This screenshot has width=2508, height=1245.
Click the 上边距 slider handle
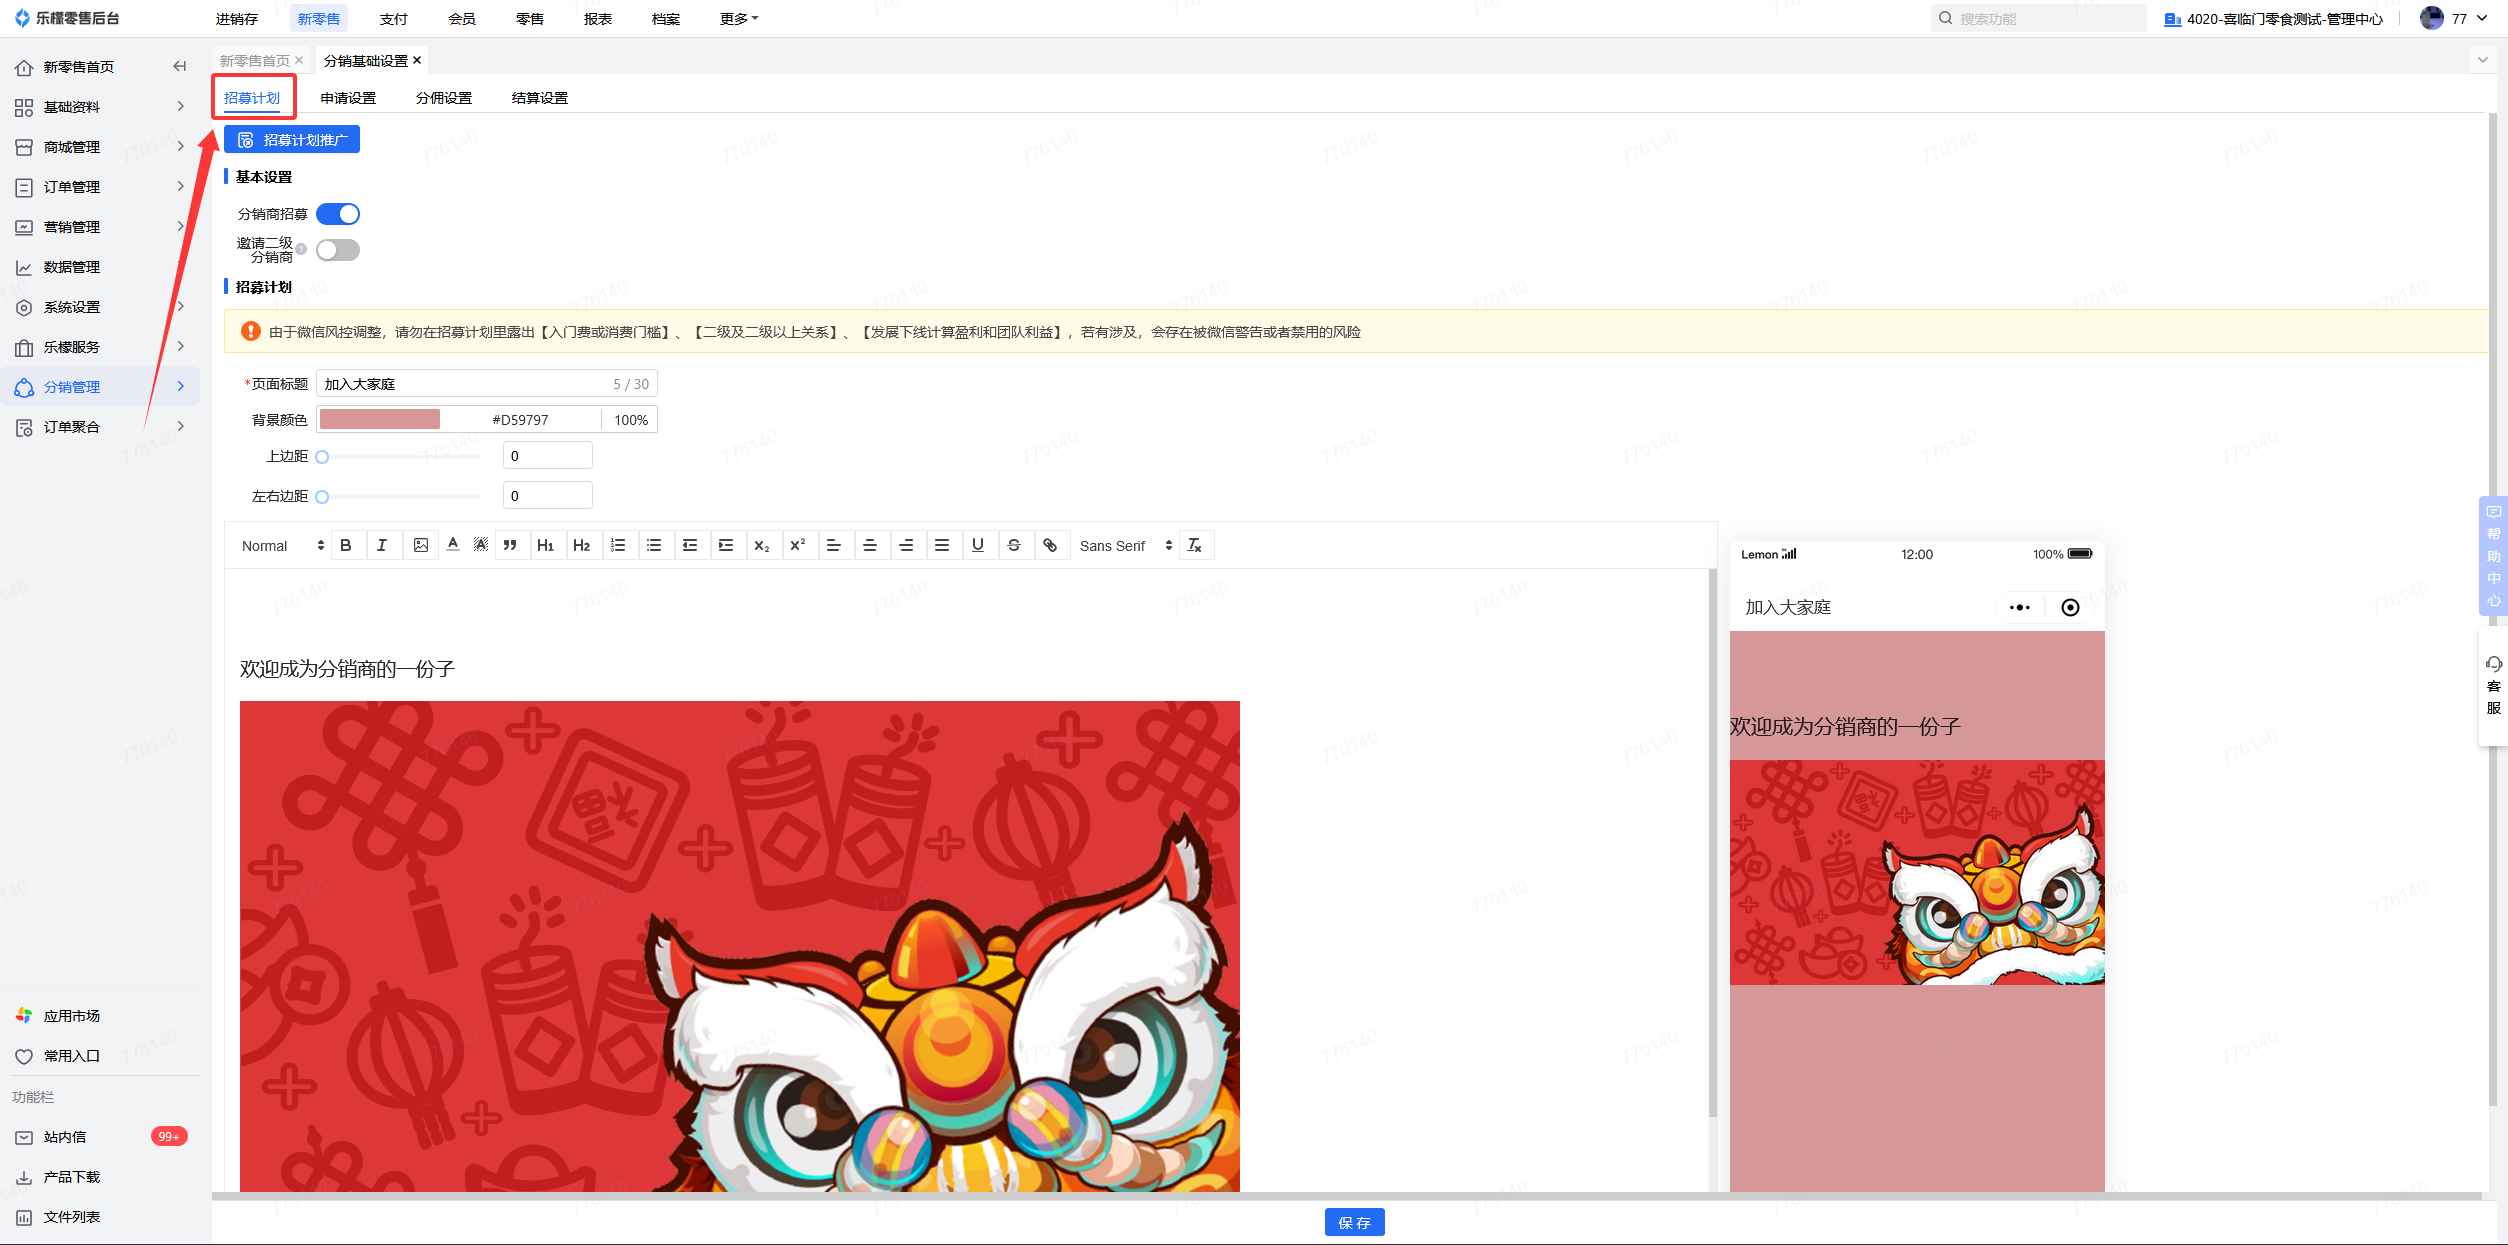[322, 457]
